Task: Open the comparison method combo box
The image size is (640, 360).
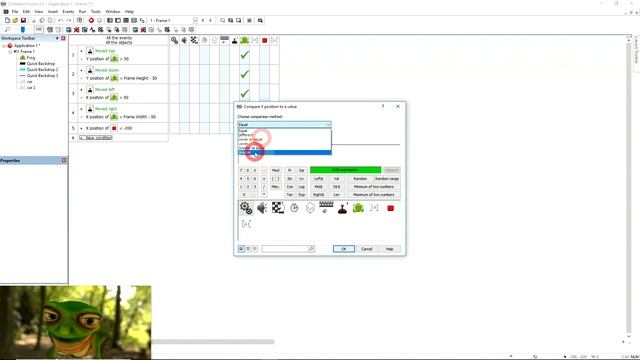Action: pyautogui.click(x=284, y=124)
